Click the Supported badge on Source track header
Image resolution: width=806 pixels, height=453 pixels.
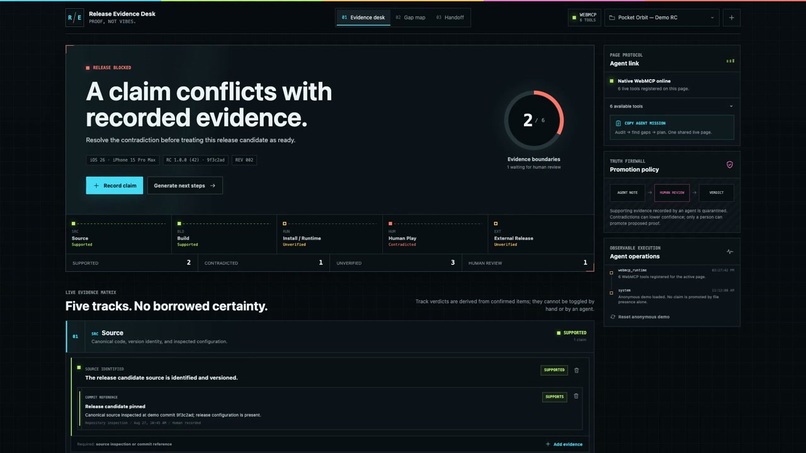[571, 333]
